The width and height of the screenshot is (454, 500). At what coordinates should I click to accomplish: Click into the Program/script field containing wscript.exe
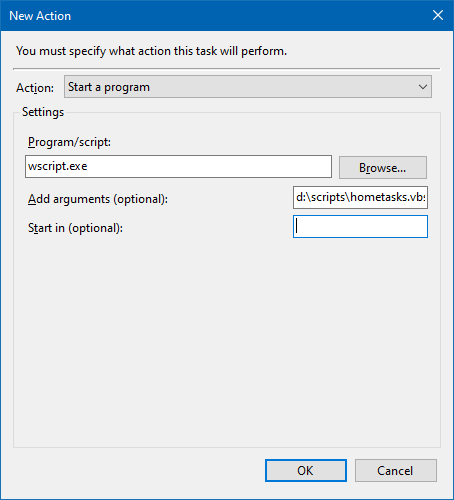click(x=178, y=166)
